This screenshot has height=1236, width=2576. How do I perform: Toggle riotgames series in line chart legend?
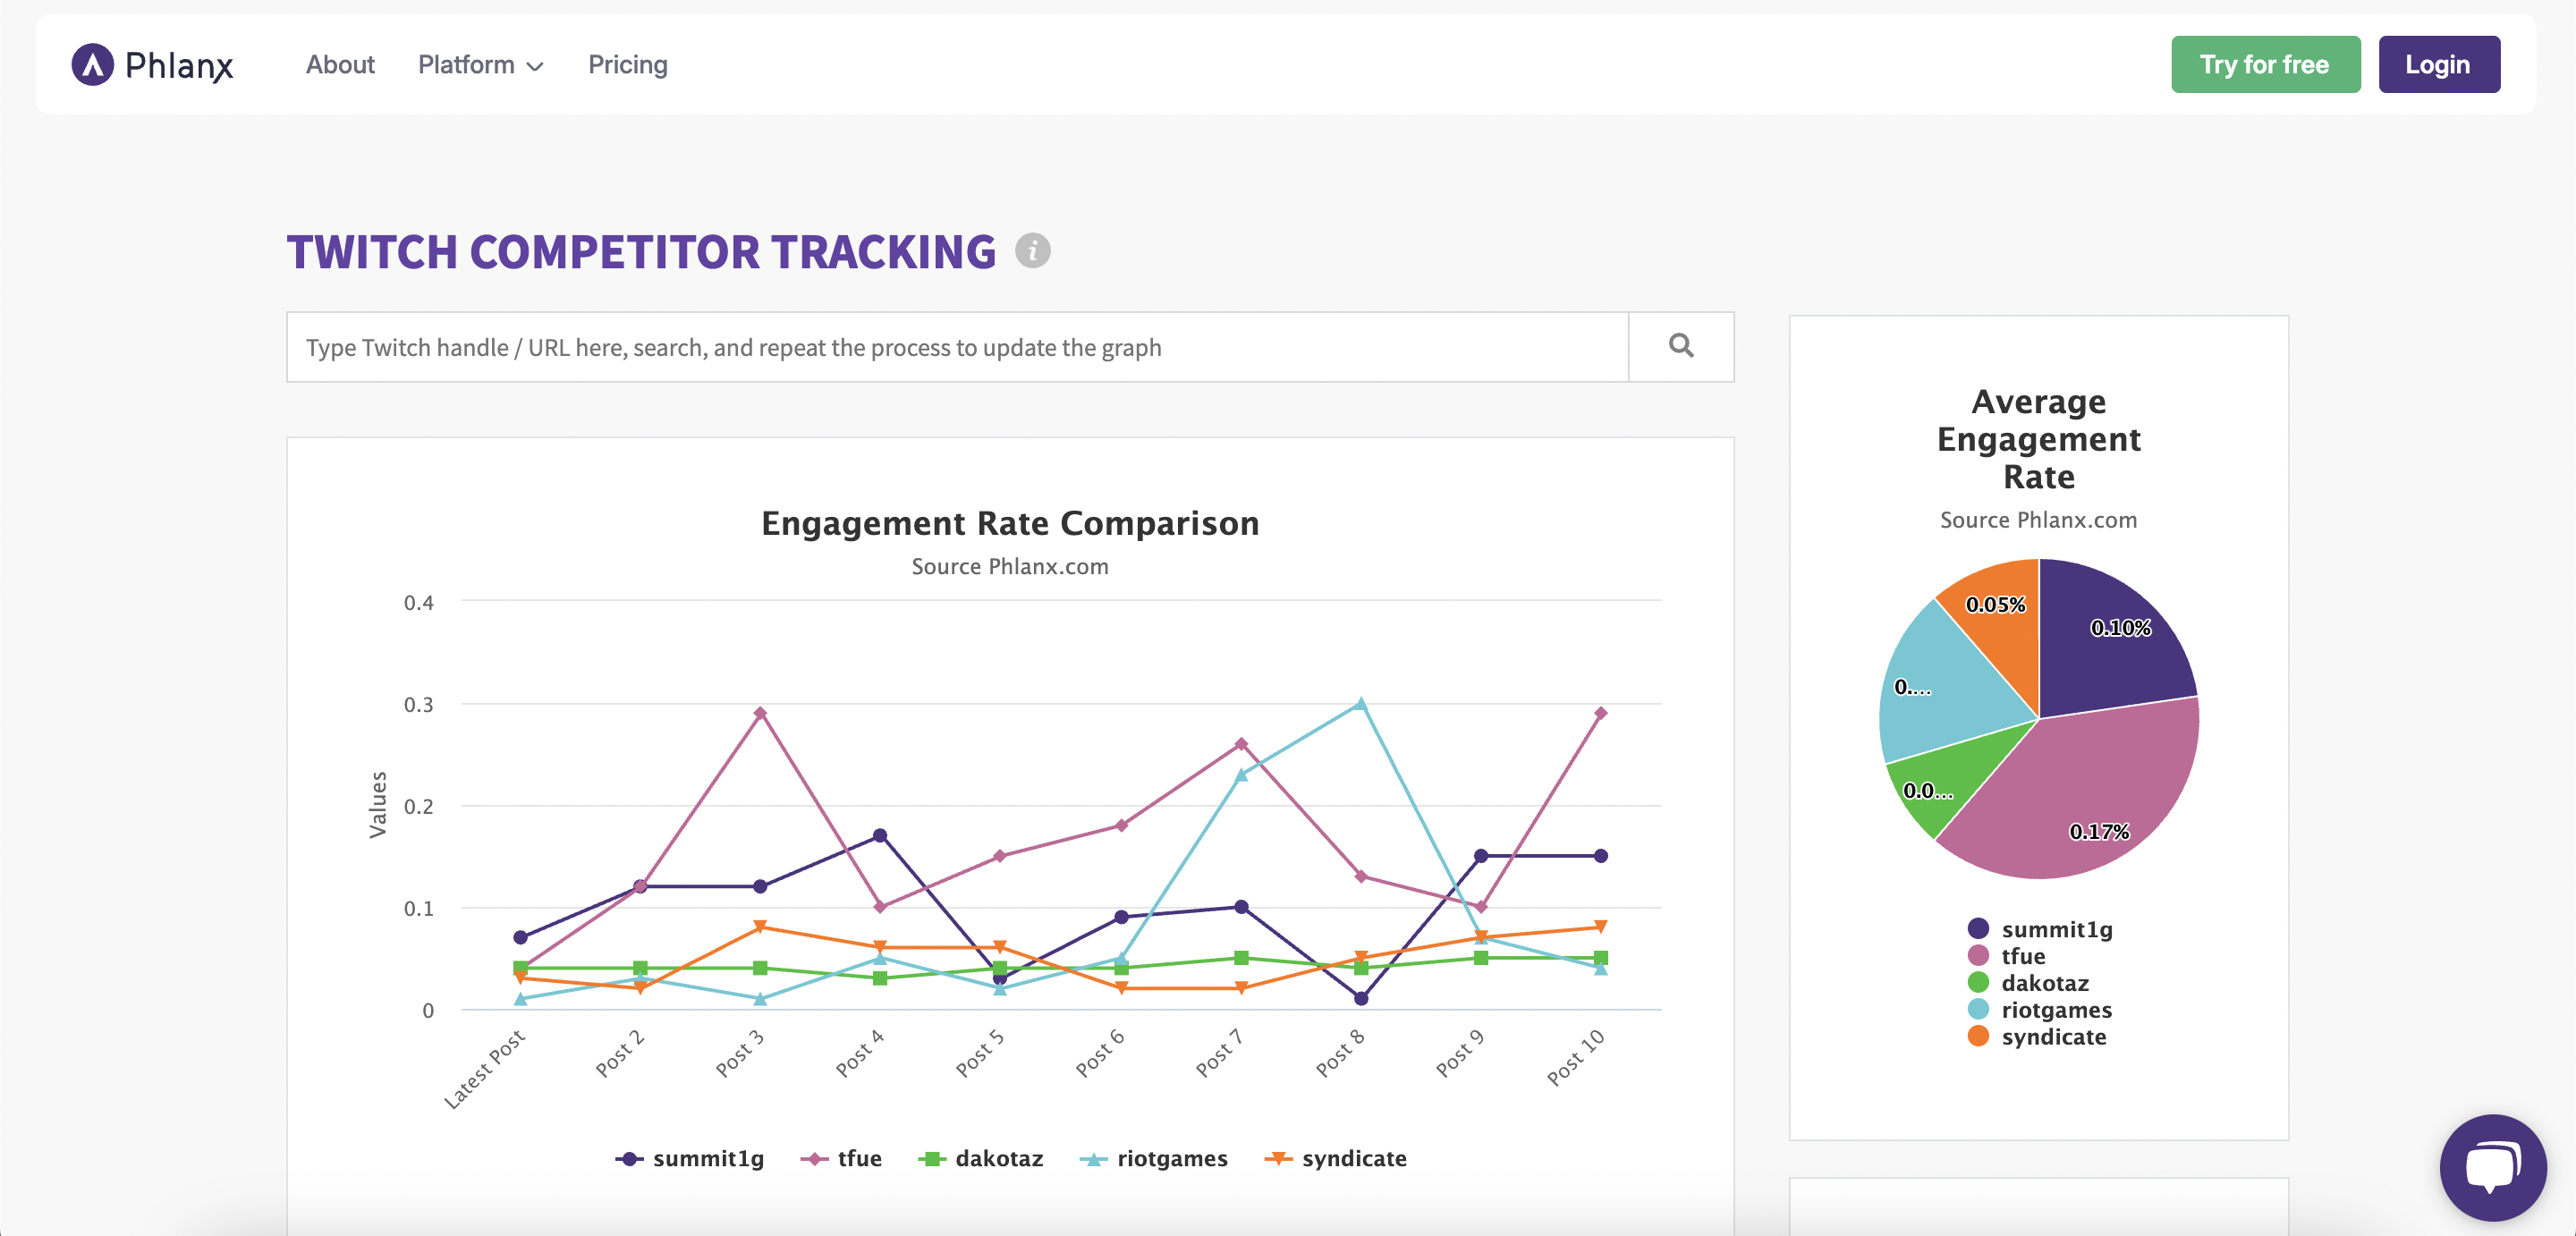pyautogui.click(x=1154, y=1158)
